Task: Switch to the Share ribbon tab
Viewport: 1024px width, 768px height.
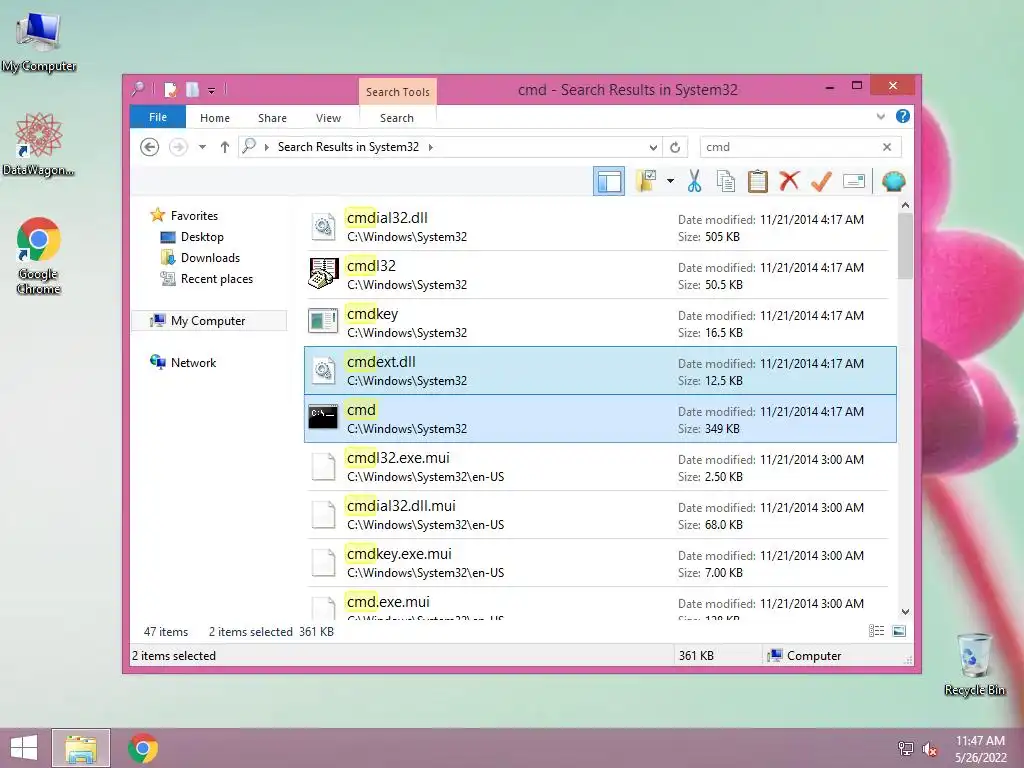Action: point(272,118)
